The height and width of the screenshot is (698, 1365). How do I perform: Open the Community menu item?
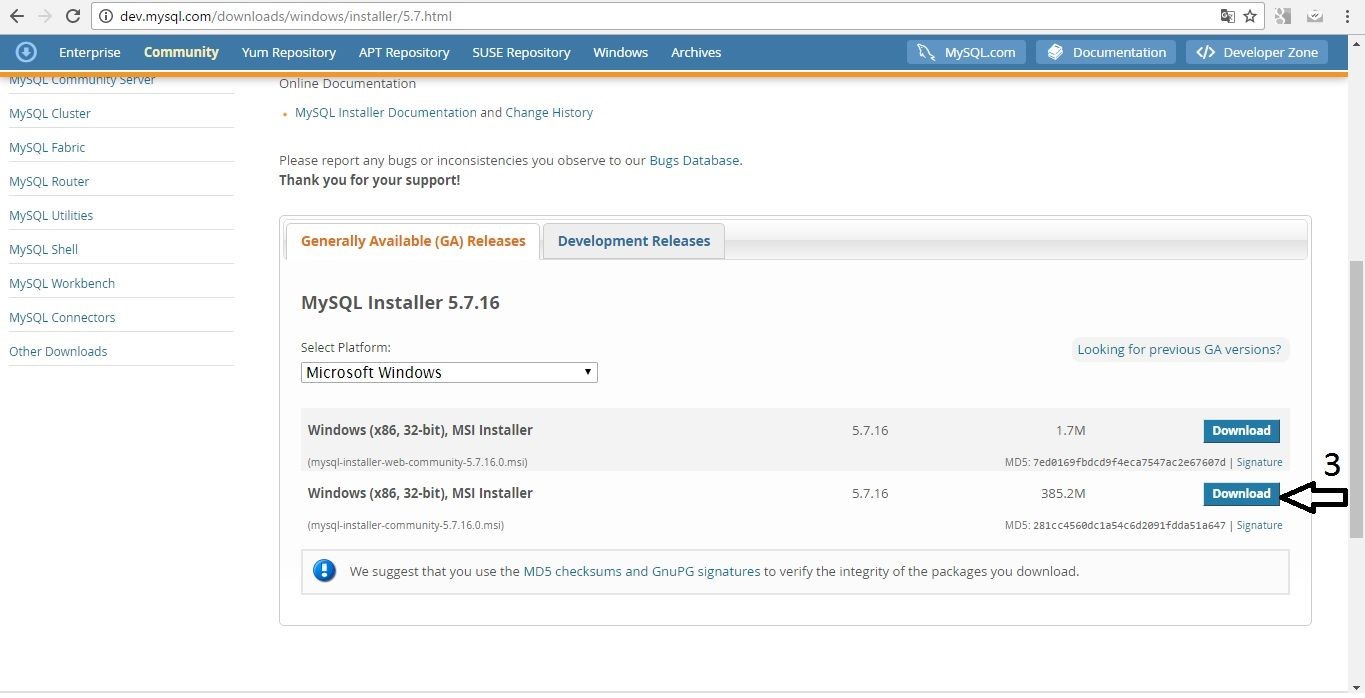click(x=181, y=52)
